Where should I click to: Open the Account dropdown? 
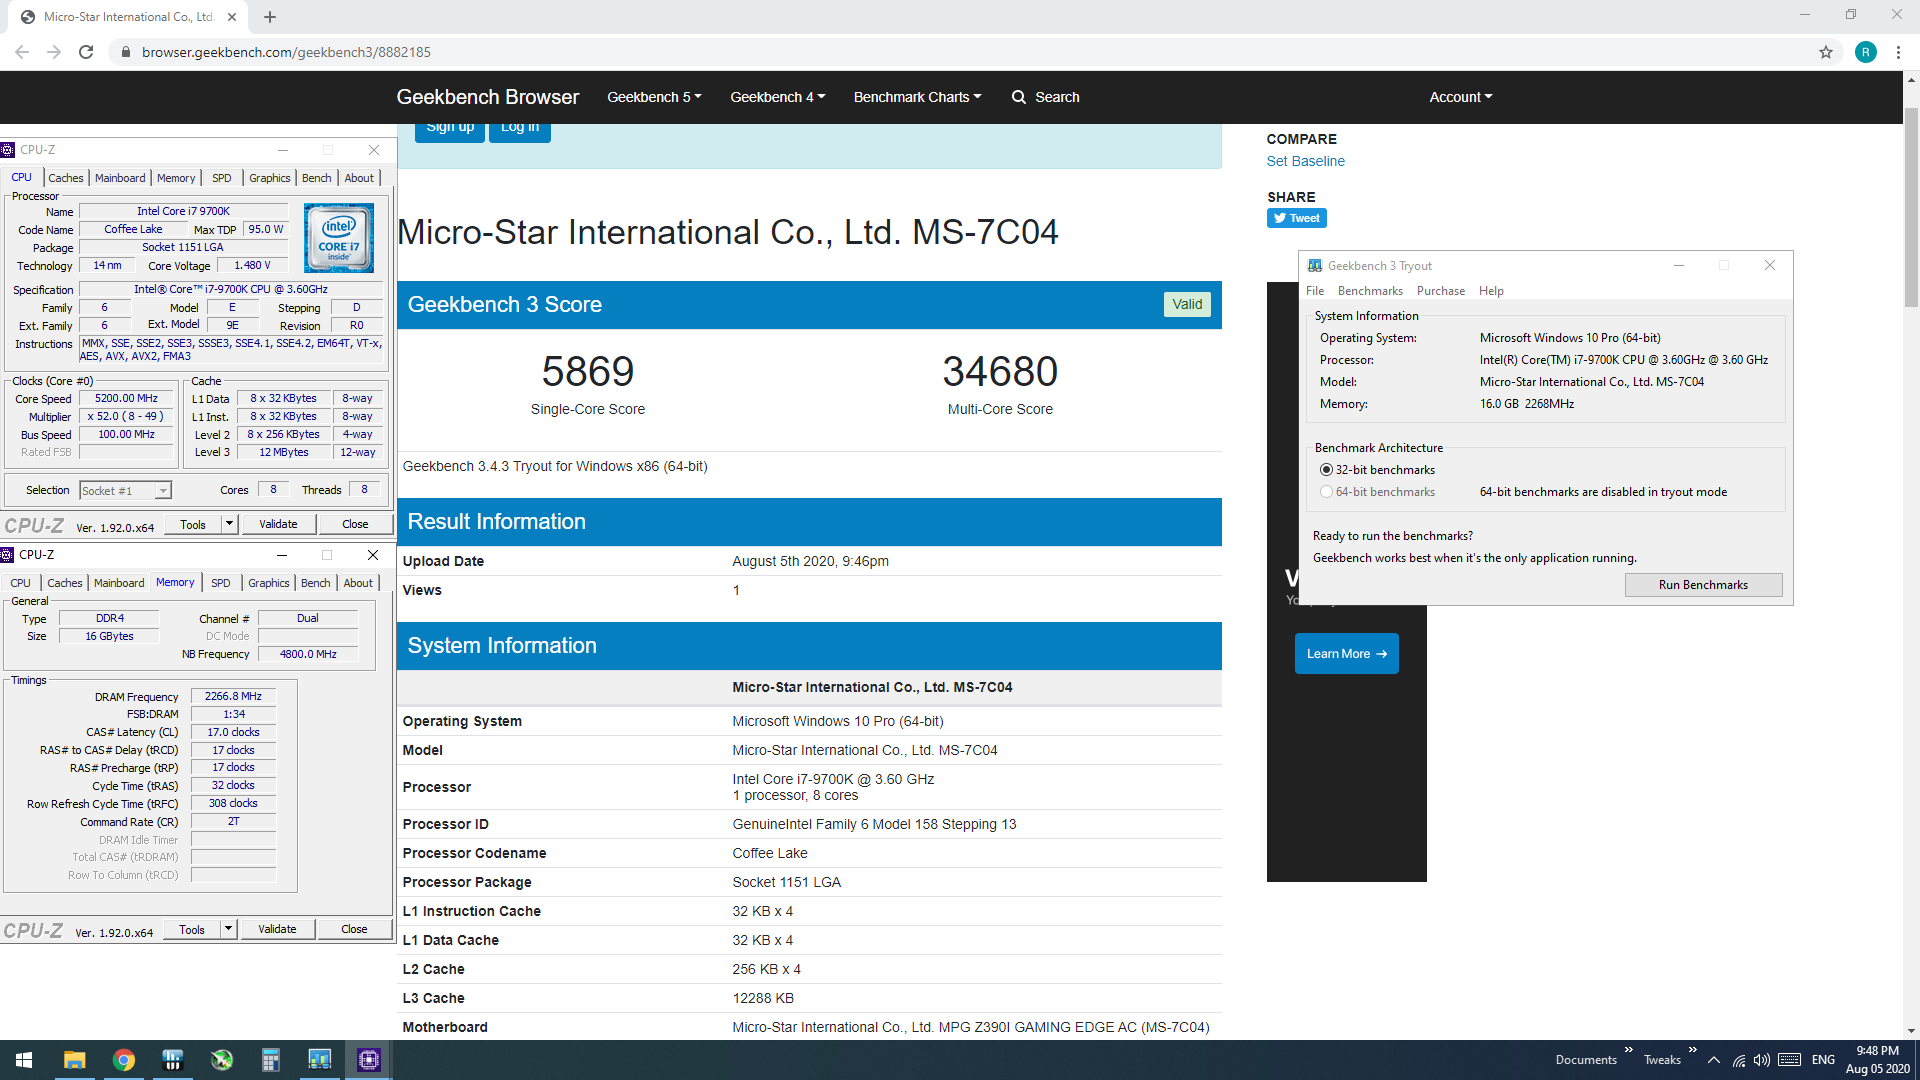(x=1460, y=97)
